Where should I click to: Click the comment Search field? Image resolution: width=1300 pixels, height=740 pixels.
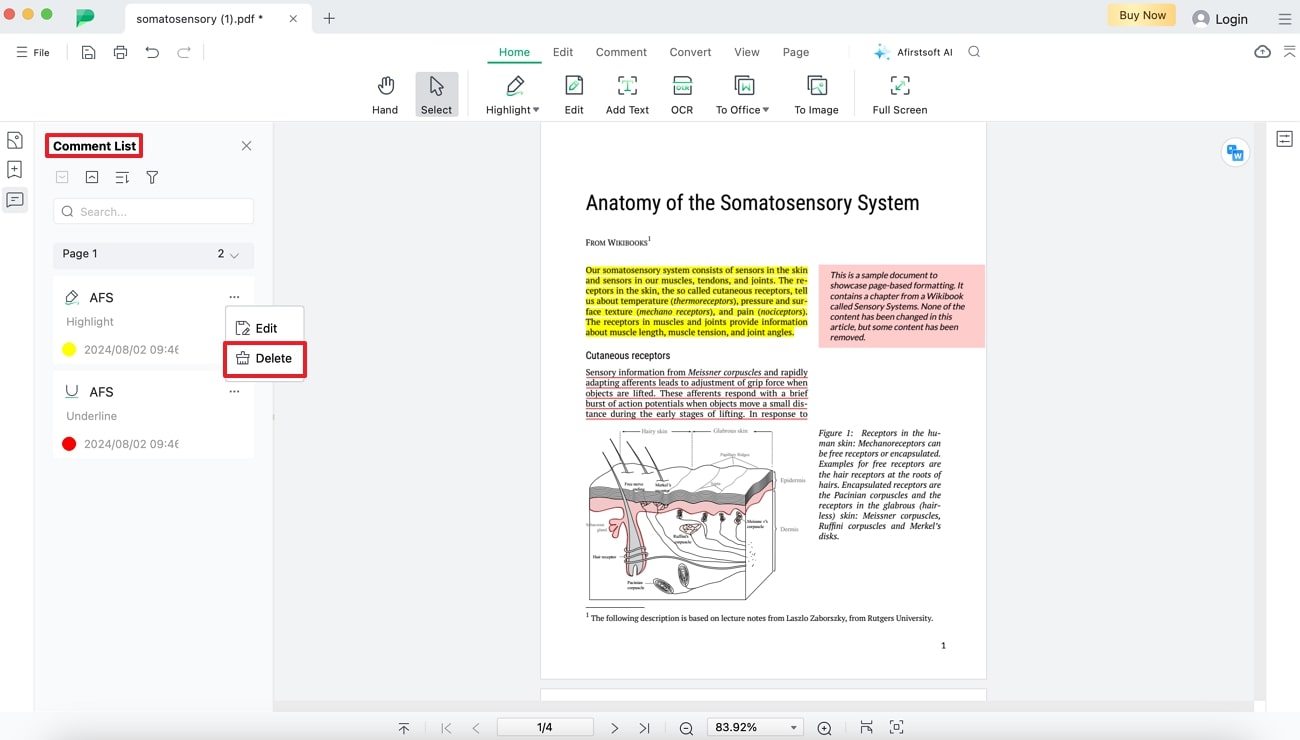[x=153, y=212]
